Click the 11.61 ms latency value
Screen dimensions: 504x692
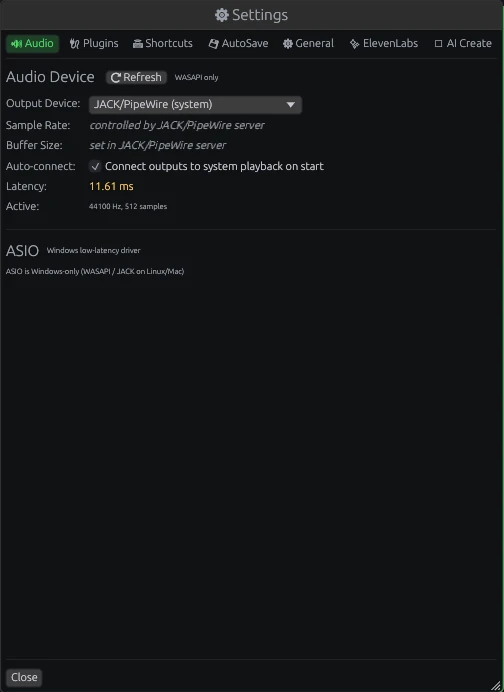click(111, 186)
